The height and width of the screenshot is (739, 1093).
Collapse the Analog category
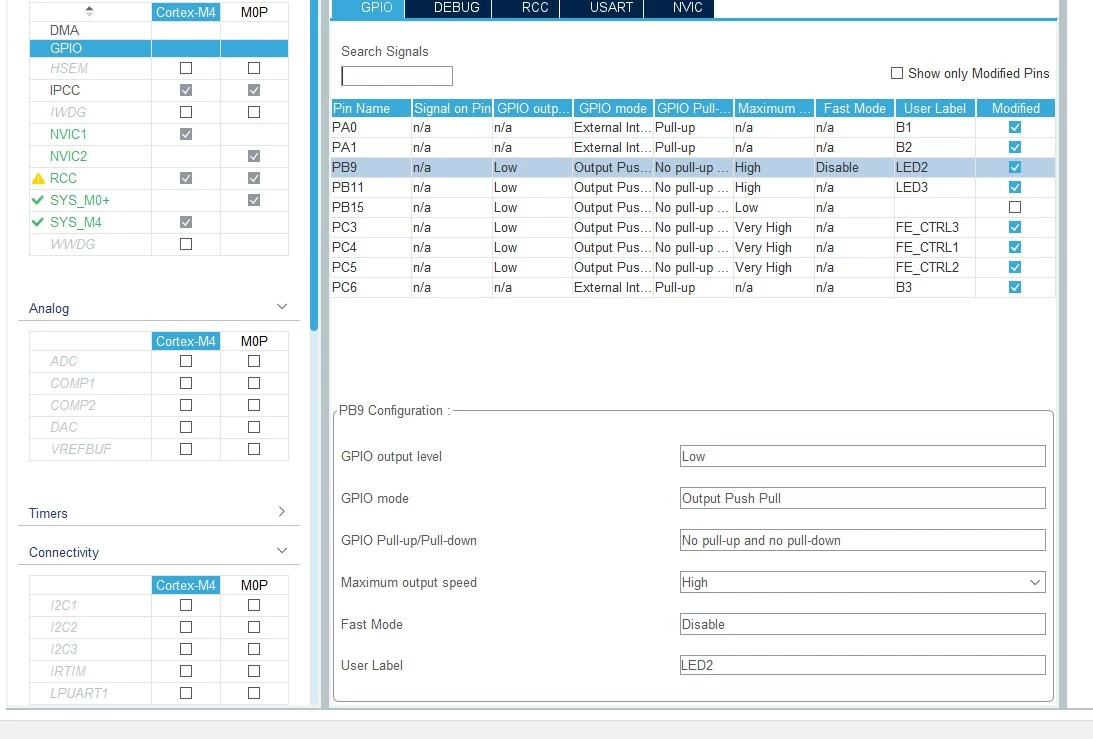point(282,307)
